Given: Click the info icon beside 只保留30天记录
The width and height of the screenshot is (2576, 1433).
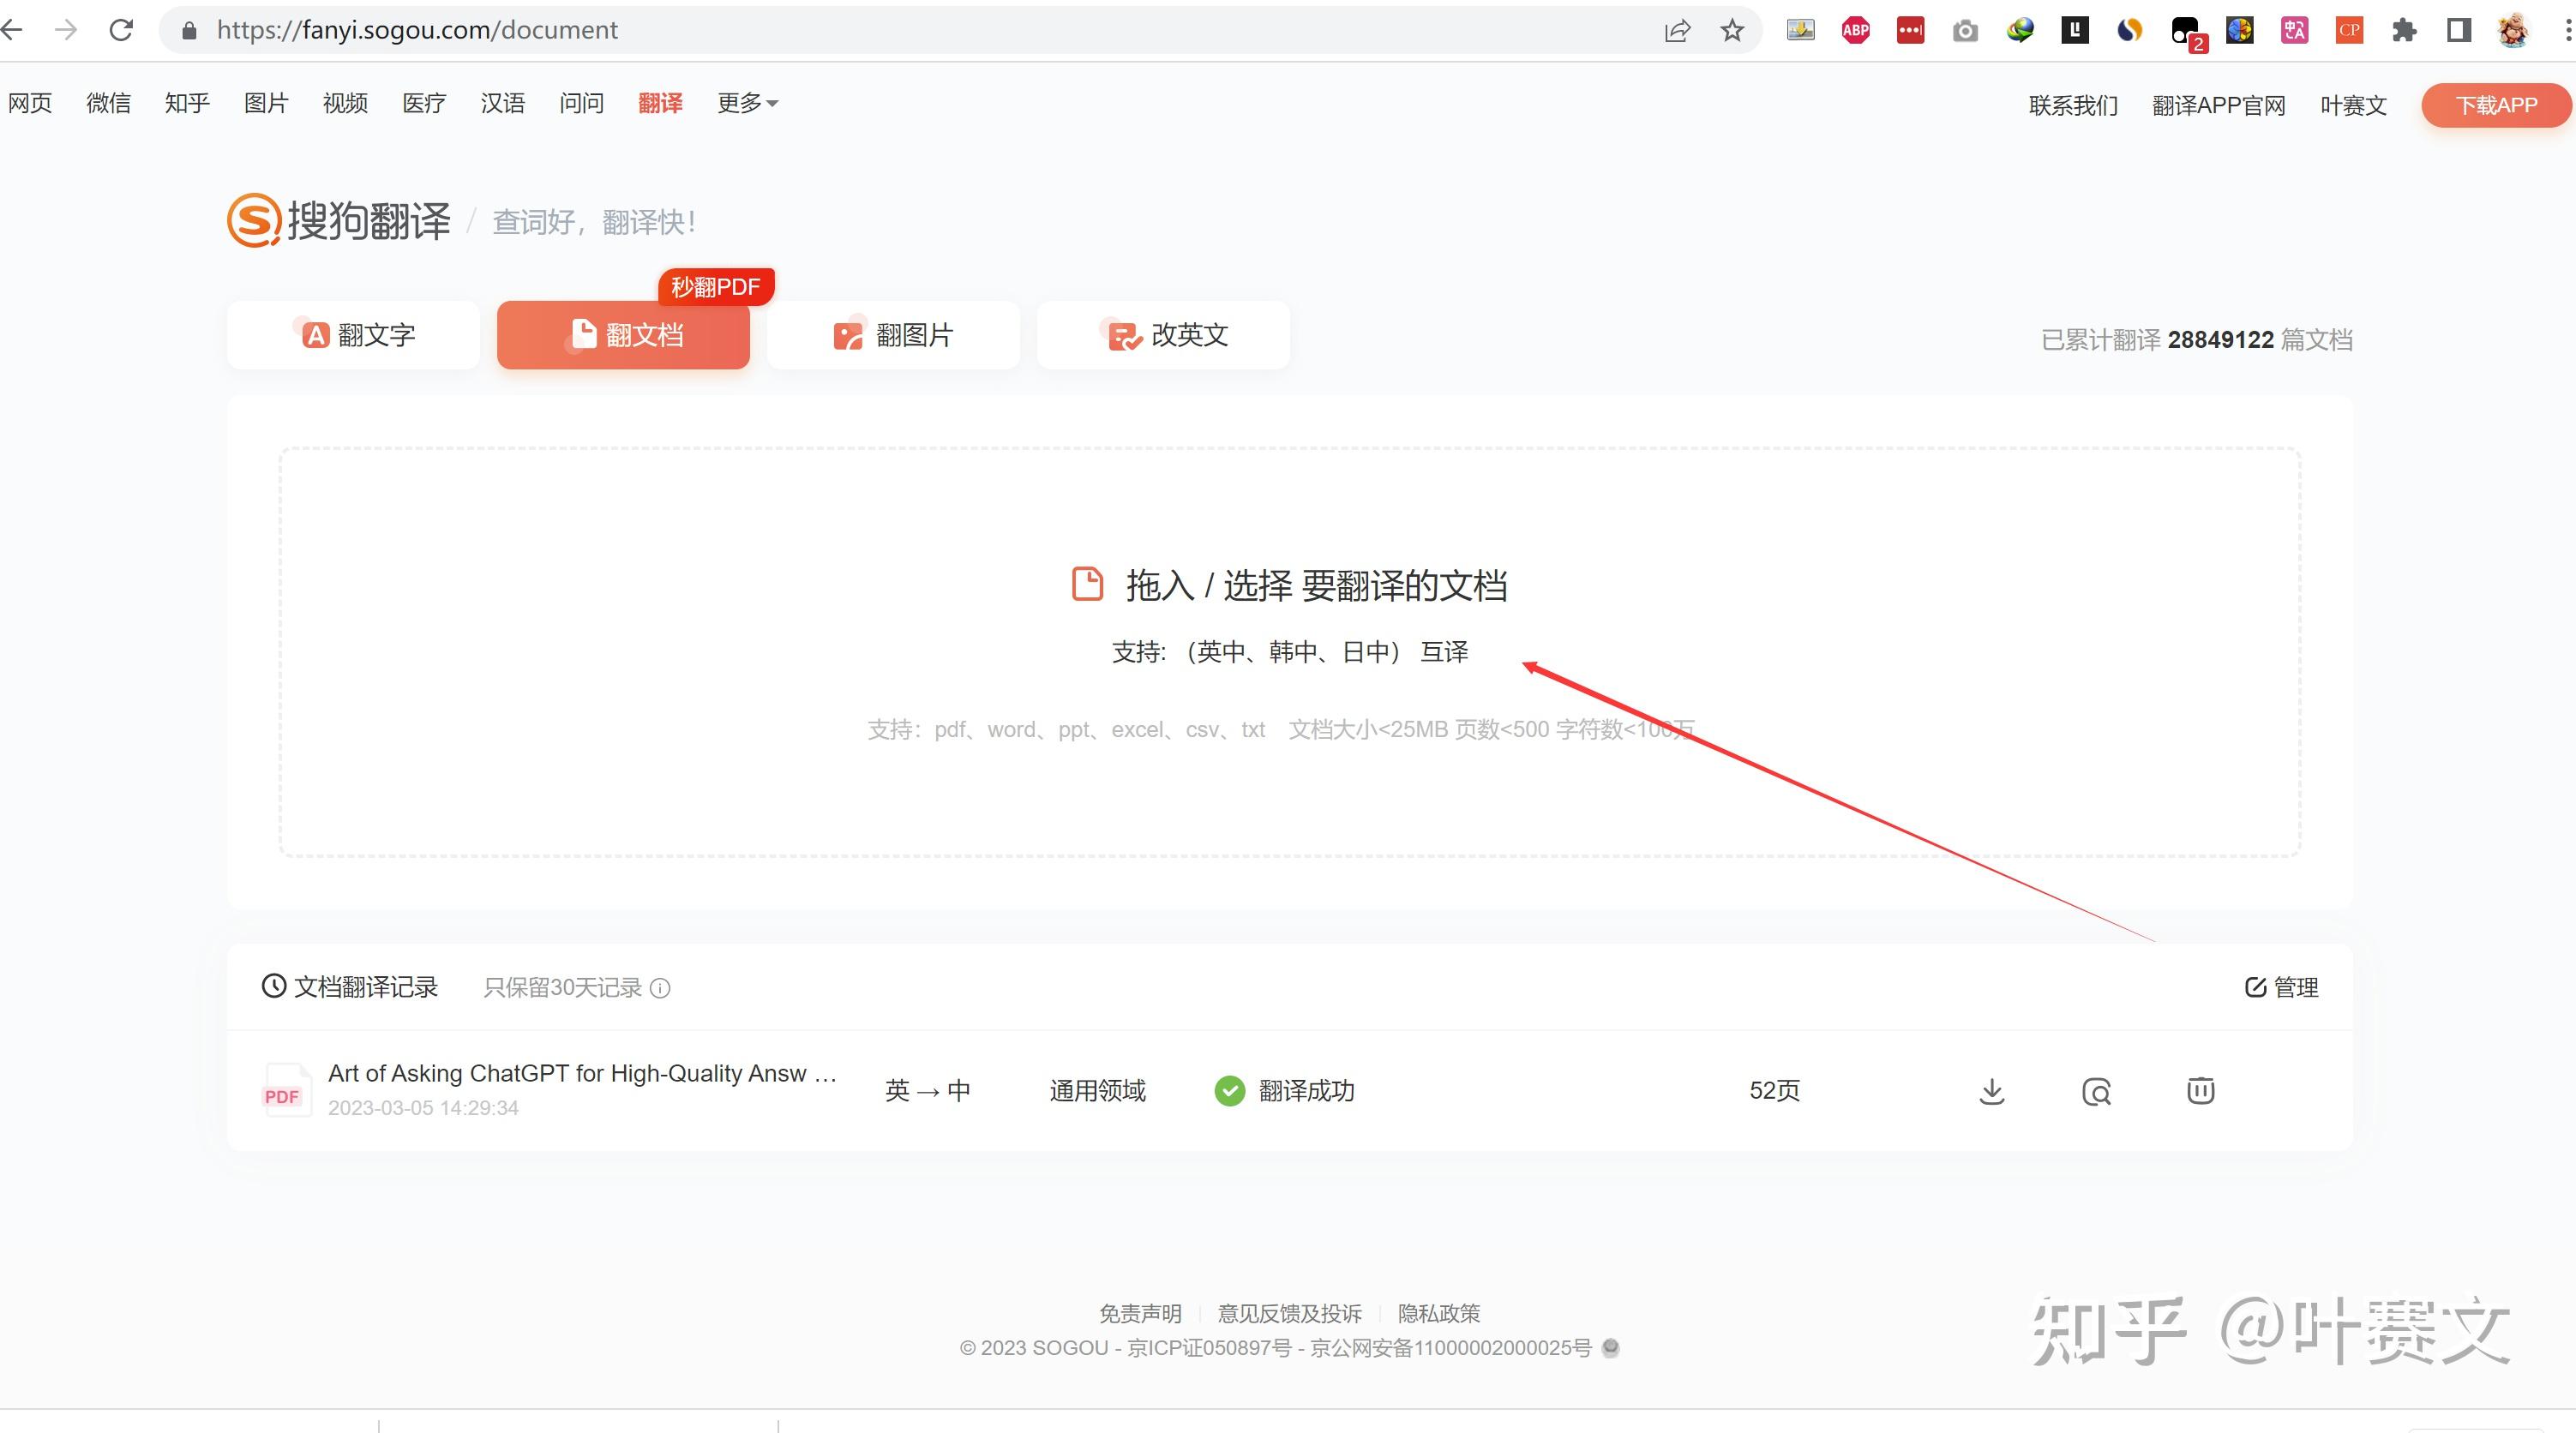Looking at the screenshot, I should (x=660, y=988).
